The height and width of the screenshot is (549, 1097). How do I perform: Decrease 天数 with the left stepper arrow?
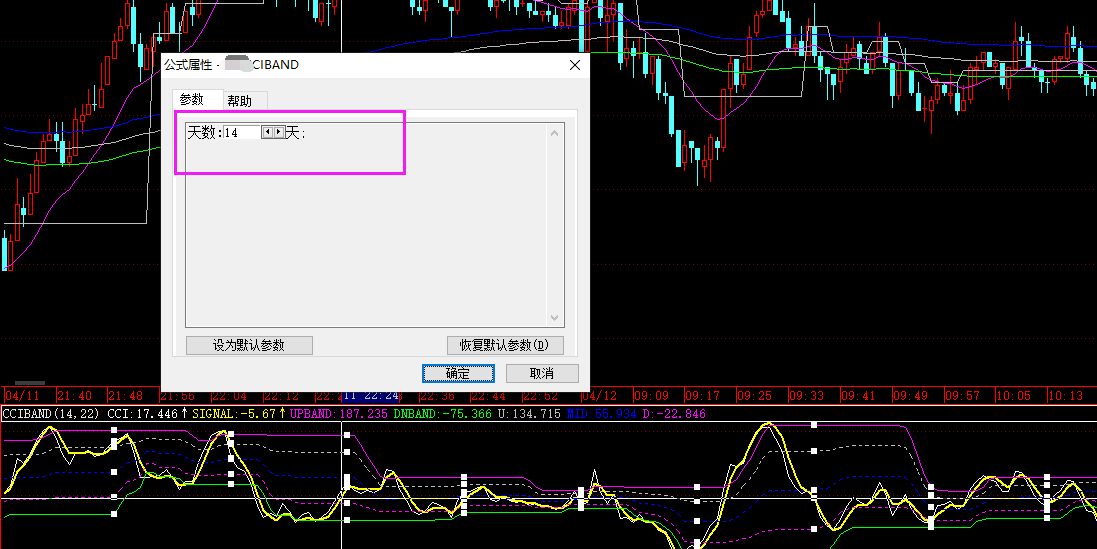[x=267, y=132]
